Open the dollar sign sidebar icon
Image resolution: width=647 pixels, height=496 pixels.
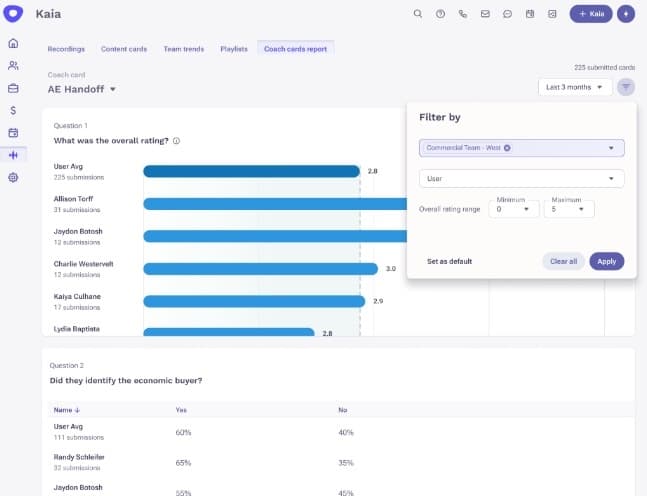(x=13, y=110)
